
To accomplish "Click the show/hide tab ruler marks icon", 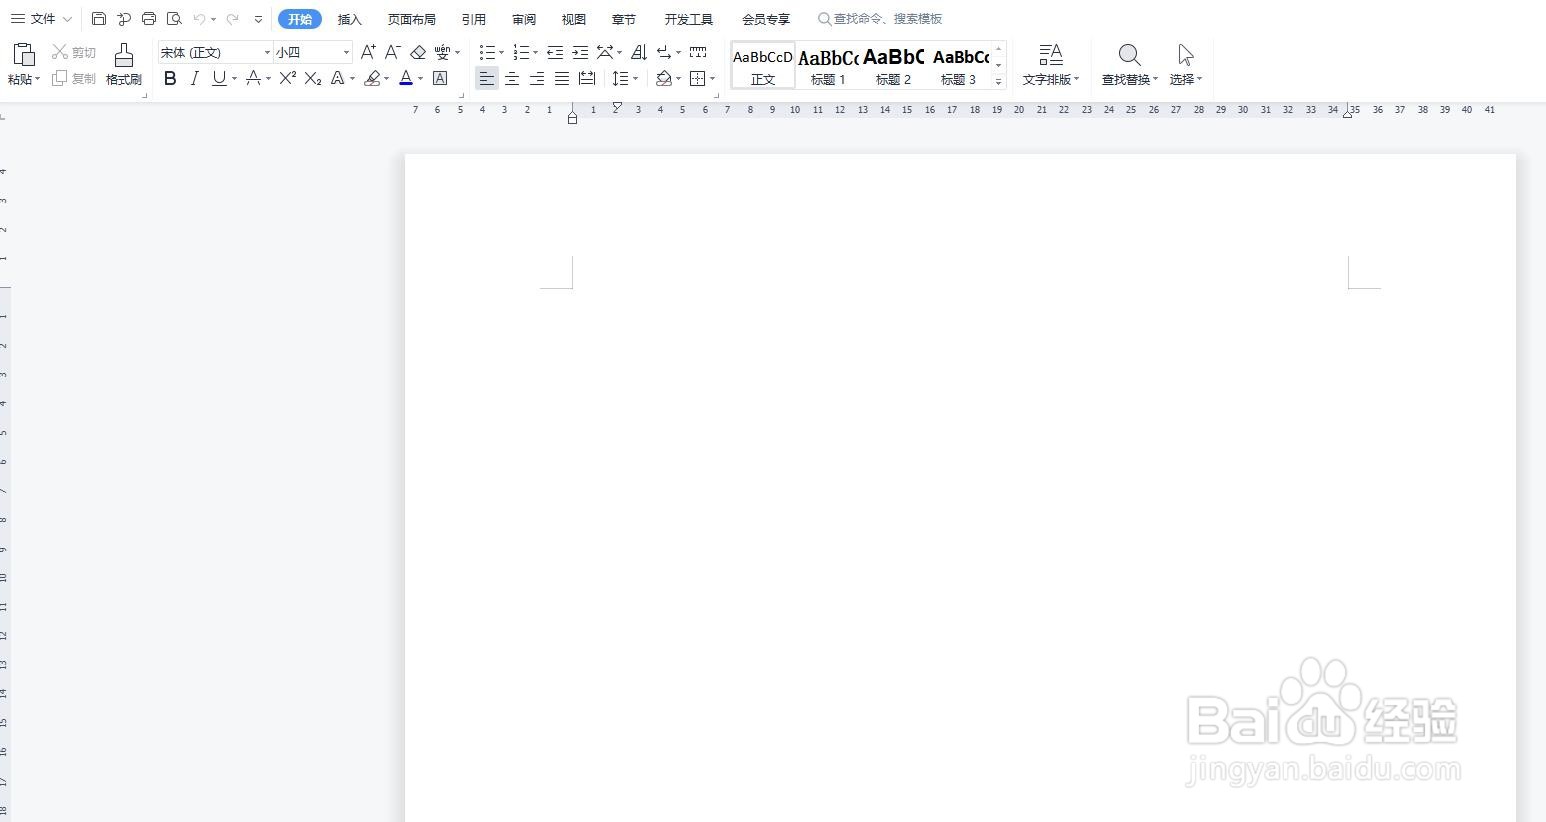I will coord(698,52).
